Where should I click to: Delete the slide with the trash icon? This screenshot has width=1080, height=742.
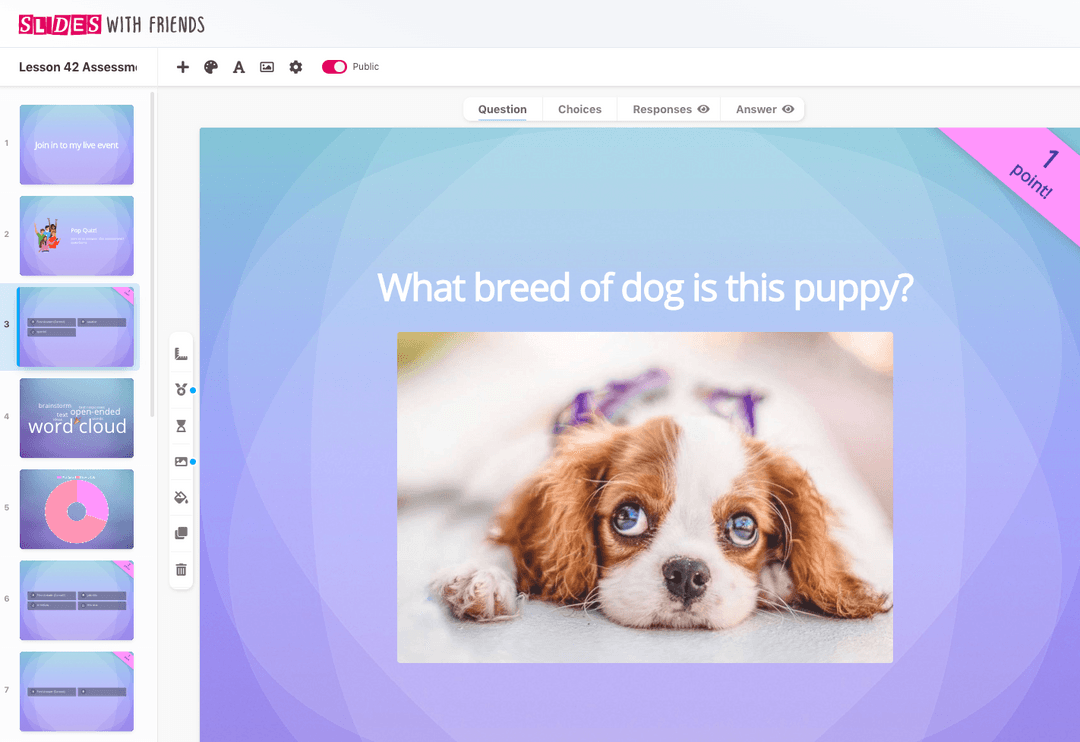pos(181,569)
